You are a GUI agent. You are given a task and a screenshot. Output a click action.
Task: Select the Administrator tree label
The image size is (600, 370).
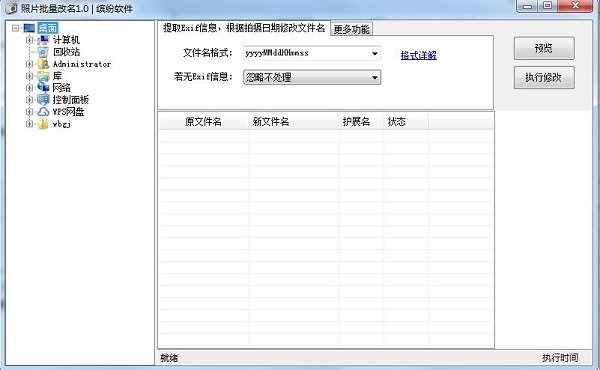pyautogui.click(x=82, y=64)
